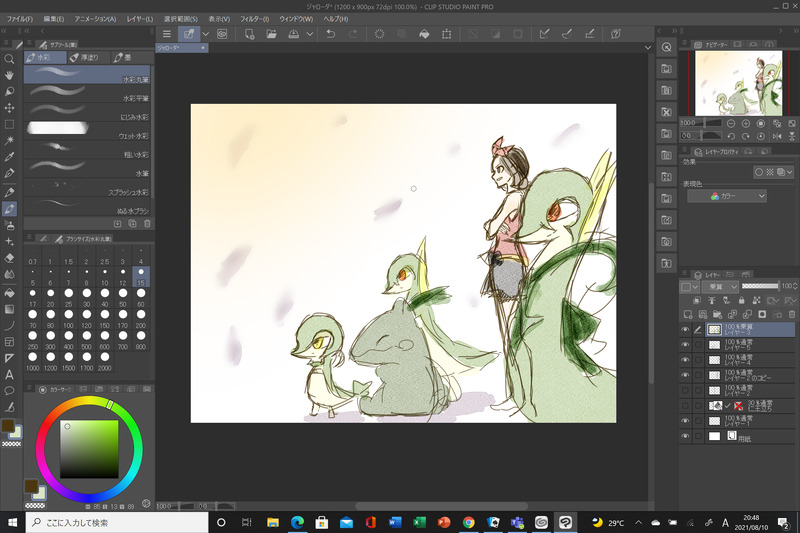This screenshot has width=800, height=533.
Task: Select the ウェット水彩 brush
Action: pyautogui.click(x=87, y=131)
